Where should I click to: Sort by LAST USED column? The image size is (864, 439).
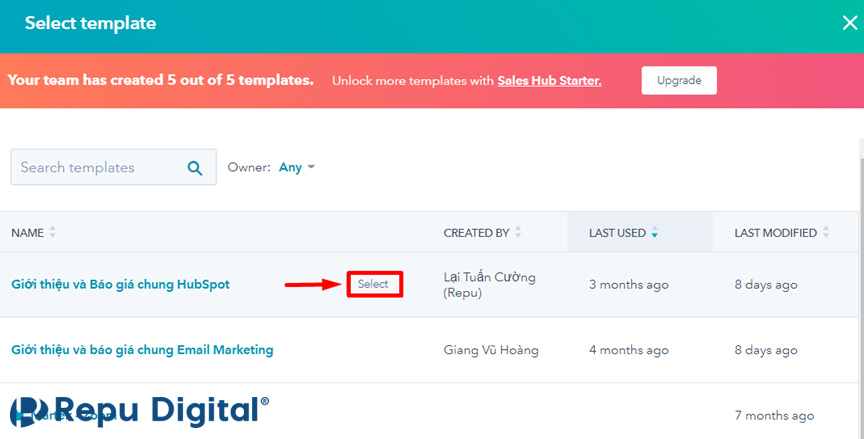623,232
